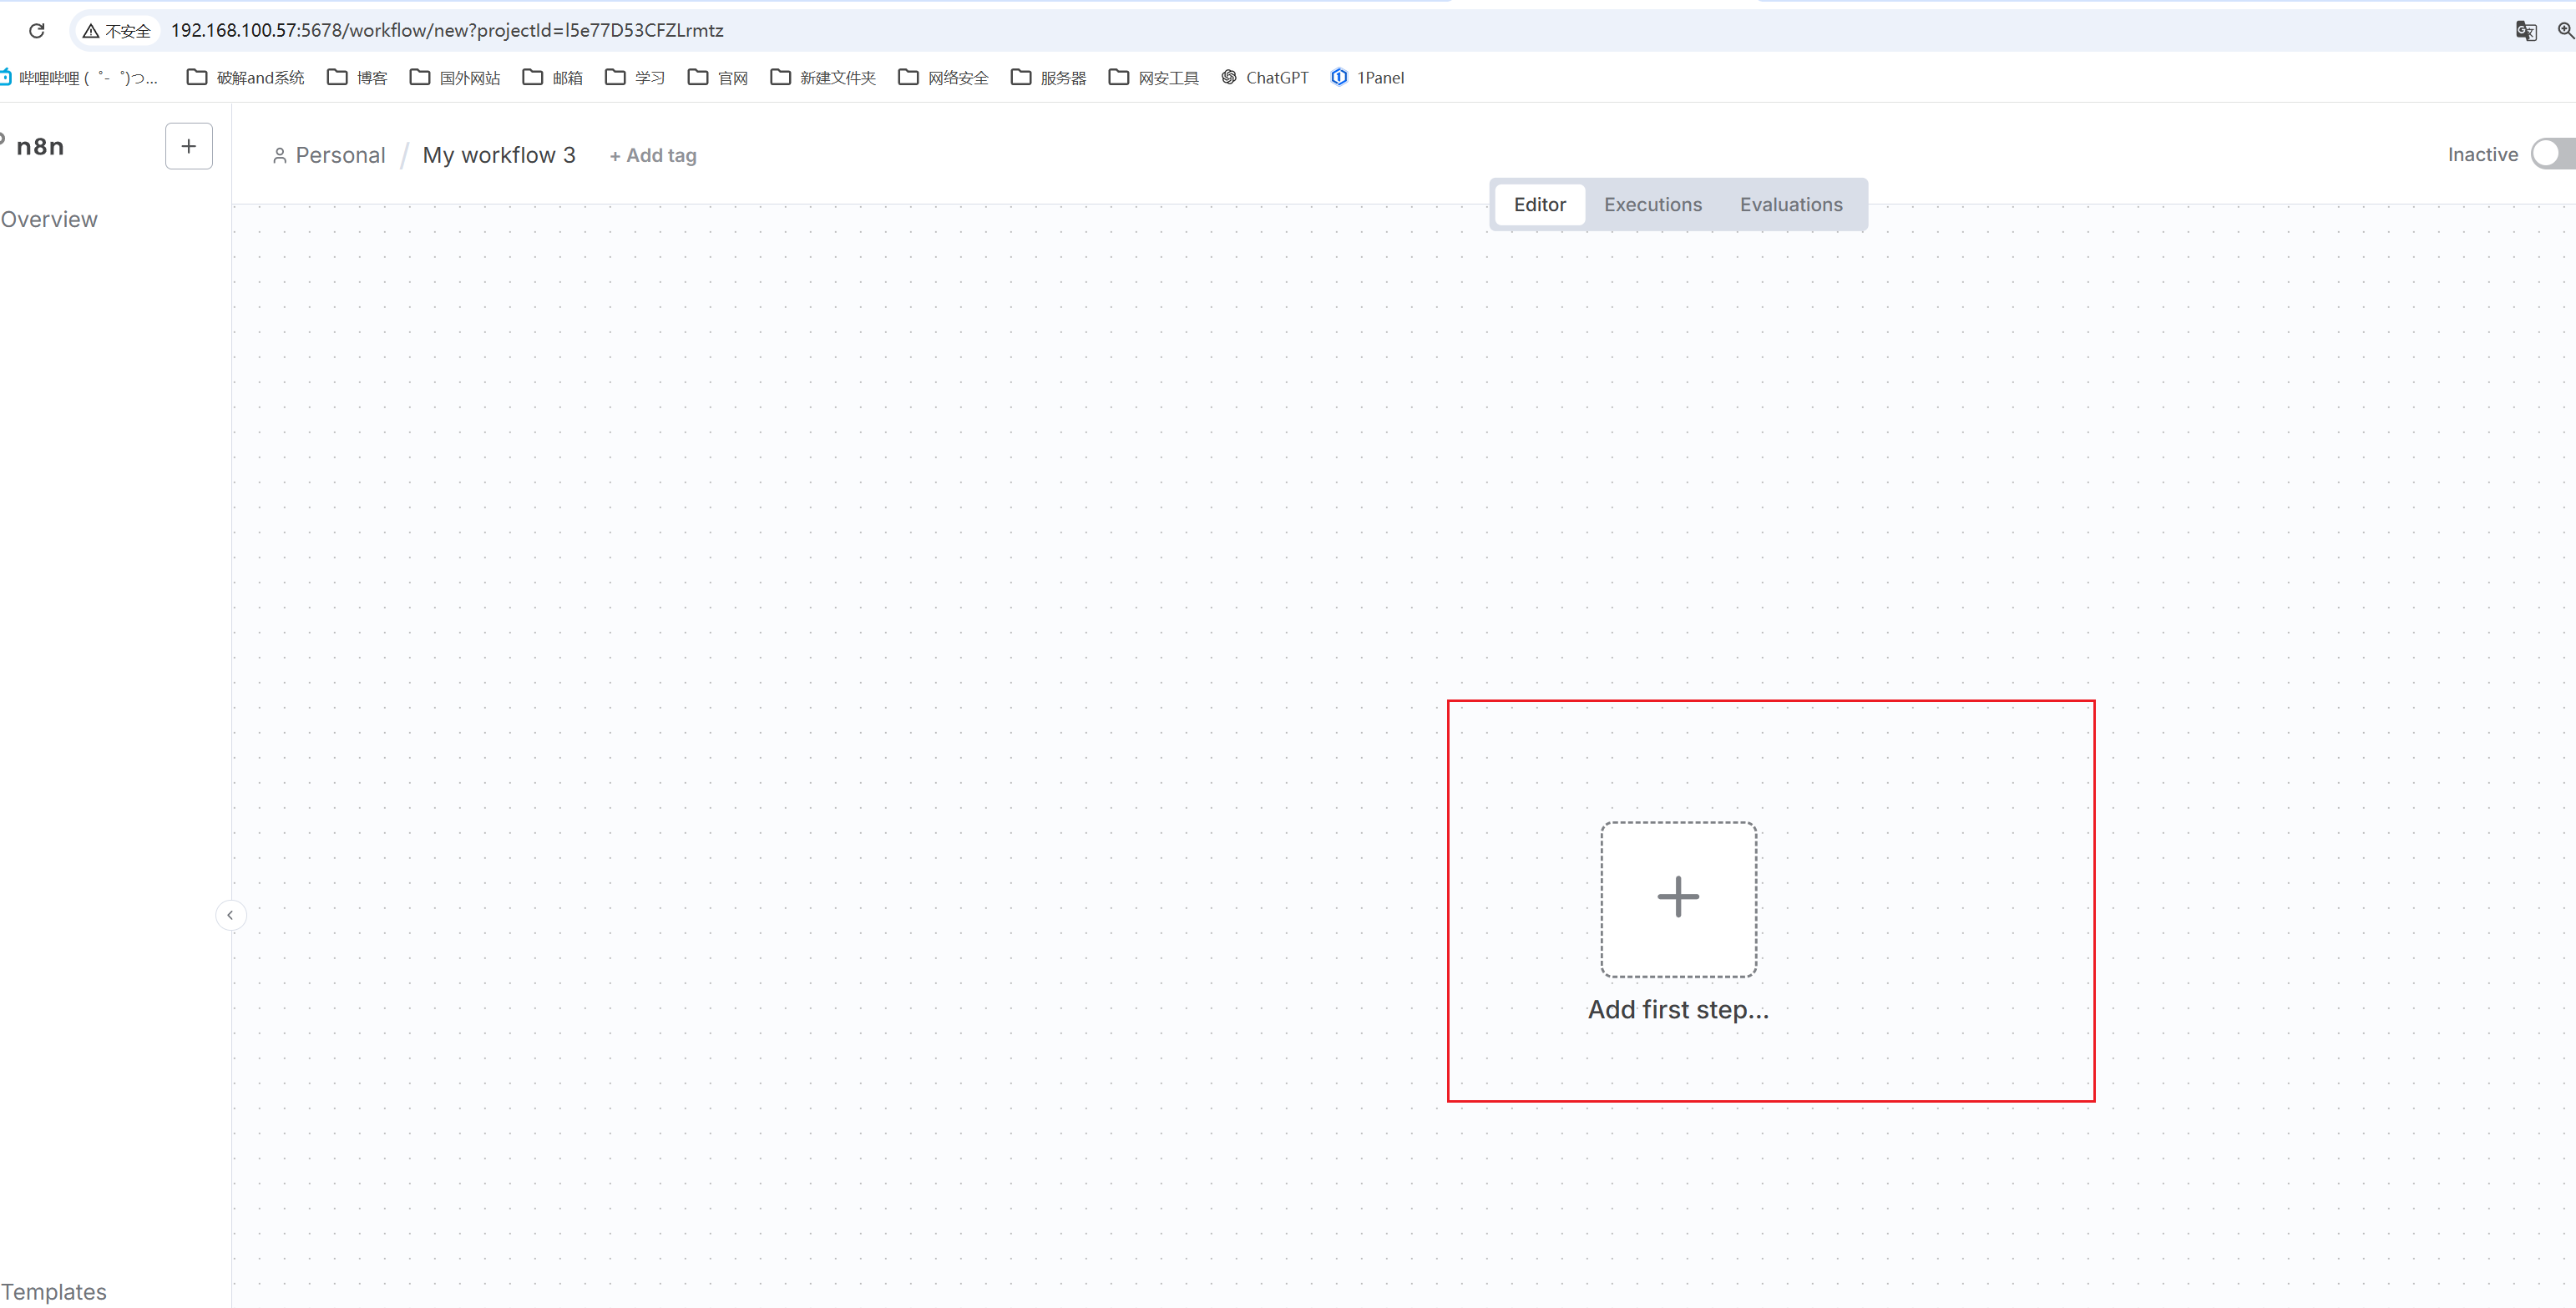This screenshot has width=2576, height=1308.
Task: Open Templates in the sidebar
Action: click(x=54, y=1291)
